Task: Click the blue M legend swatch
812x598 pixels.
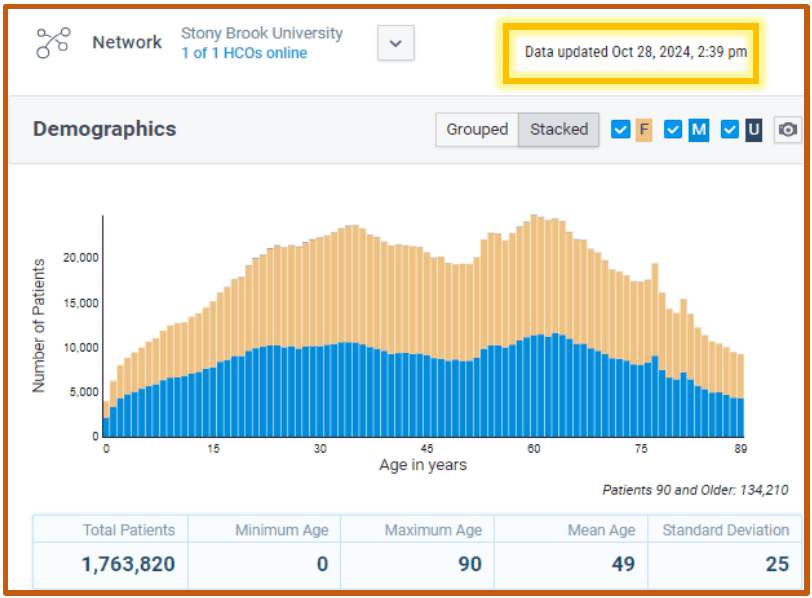Action: pyautogui.click(x=699, y=129)
